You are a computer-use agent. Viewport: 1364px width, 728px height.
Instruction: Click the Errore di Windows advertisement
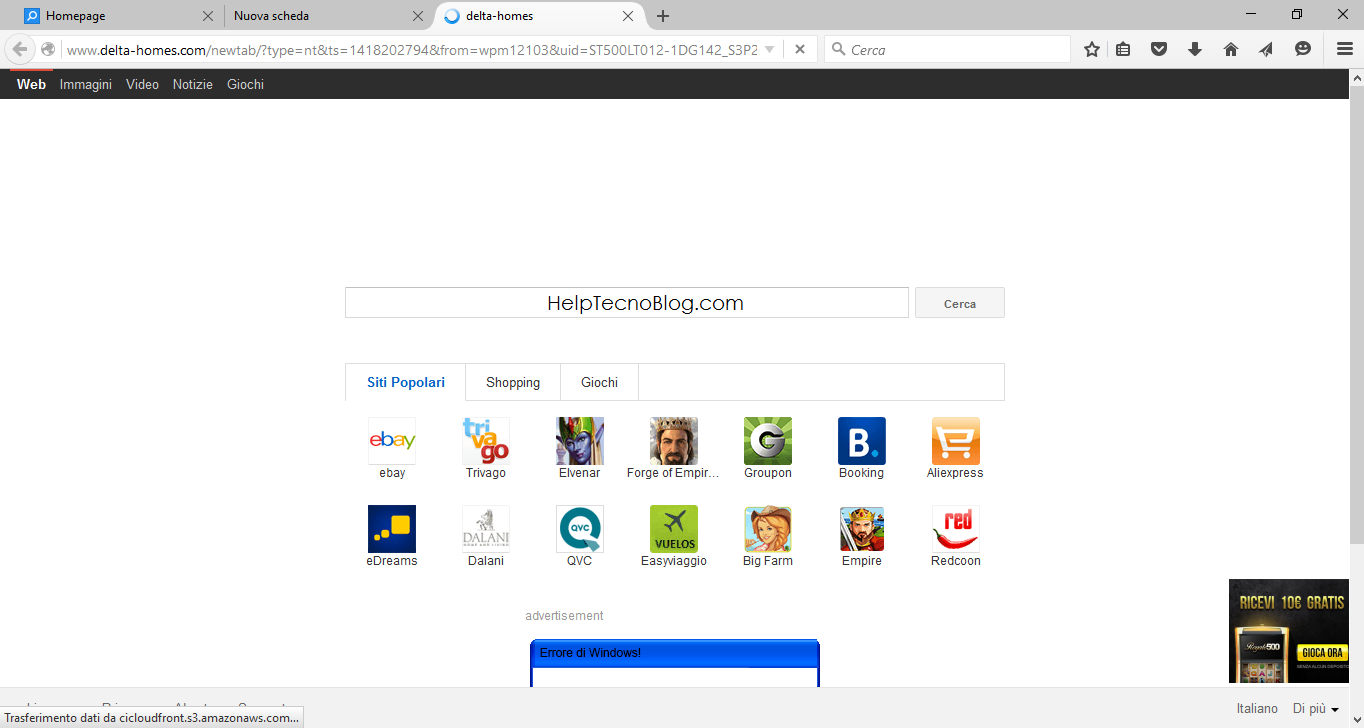click(x=675, y=663)
